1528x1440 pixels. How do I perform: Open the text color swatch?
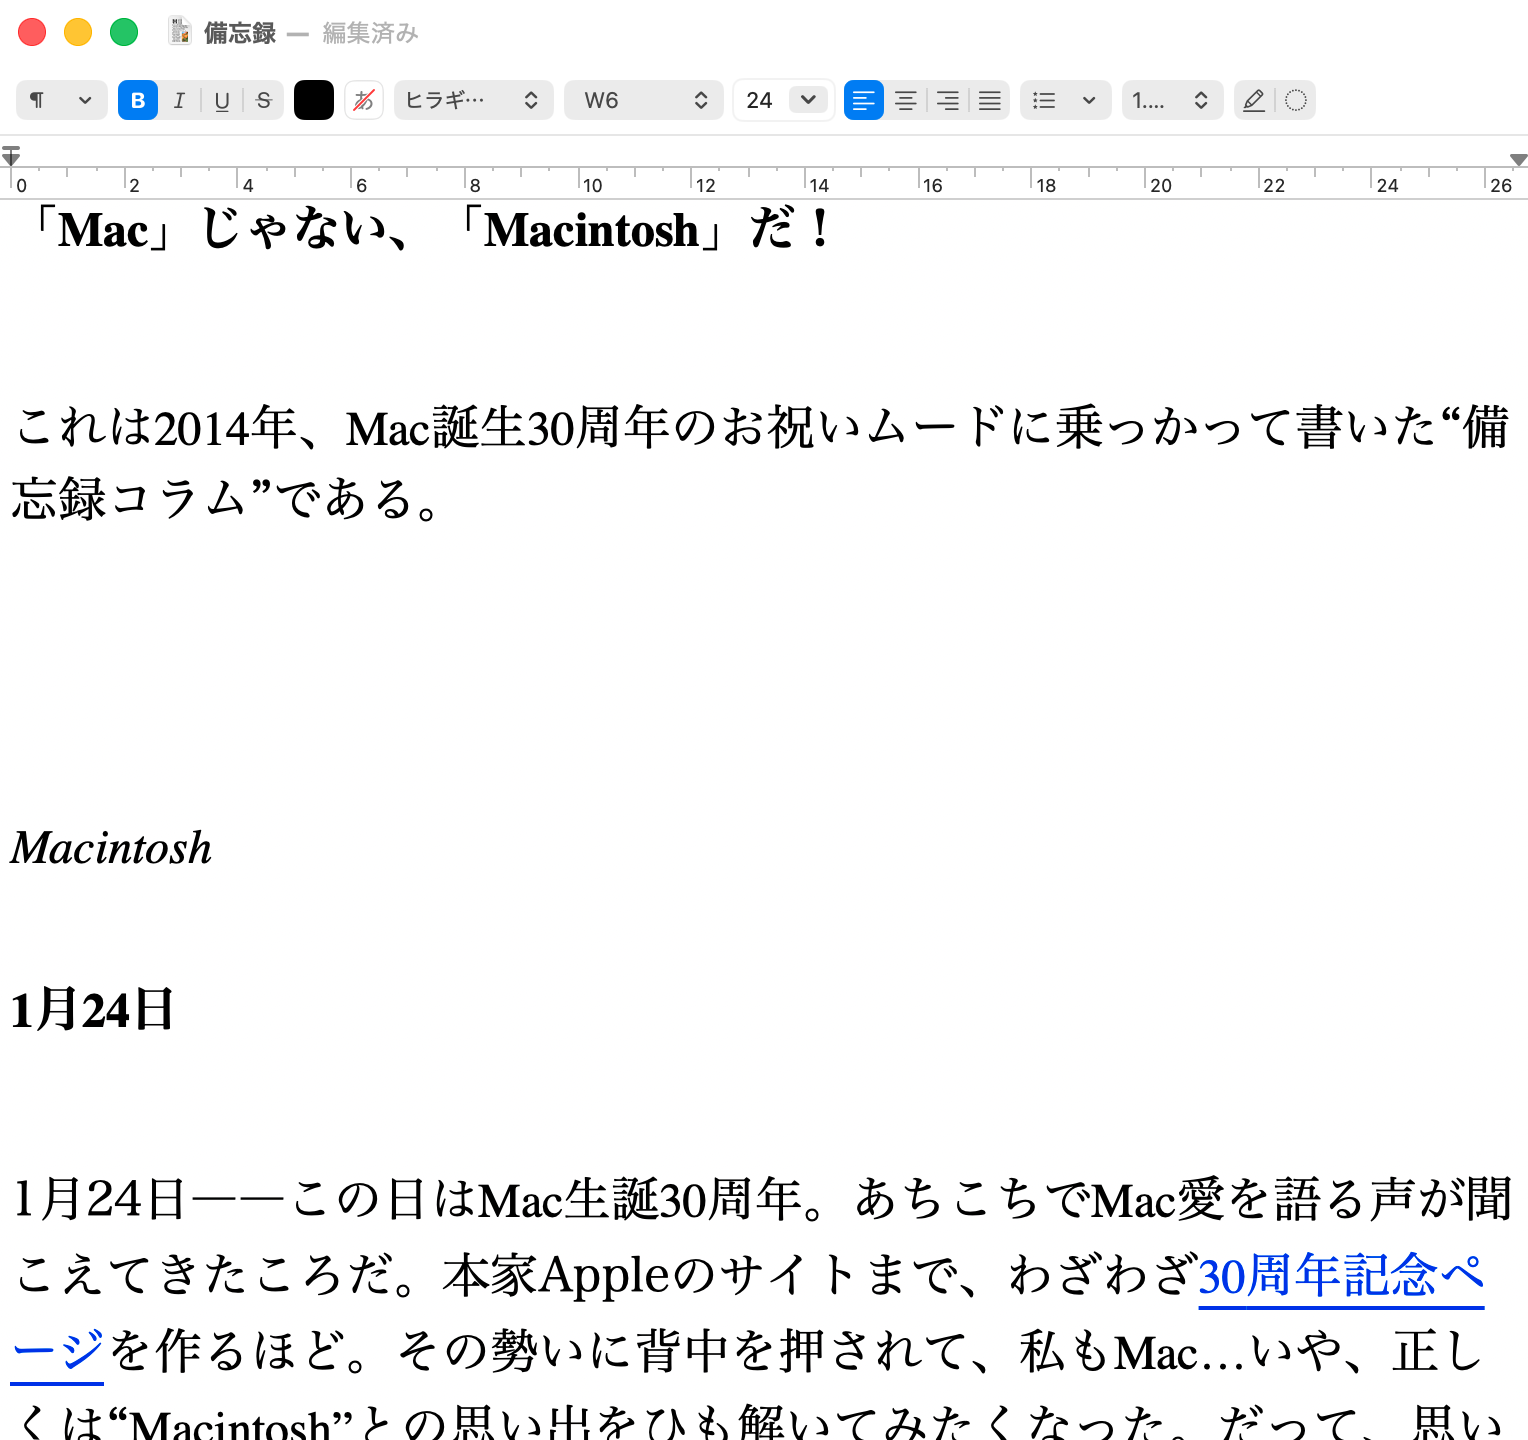(x=314, y=100)
